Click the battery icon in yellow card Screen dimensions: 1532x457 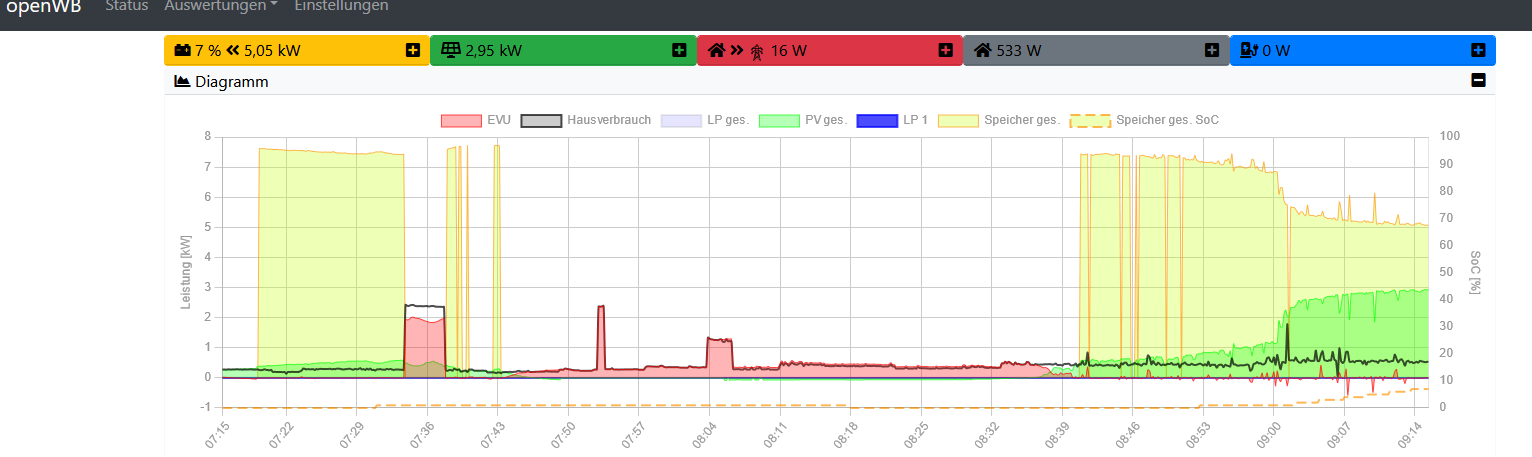[183, 50]
